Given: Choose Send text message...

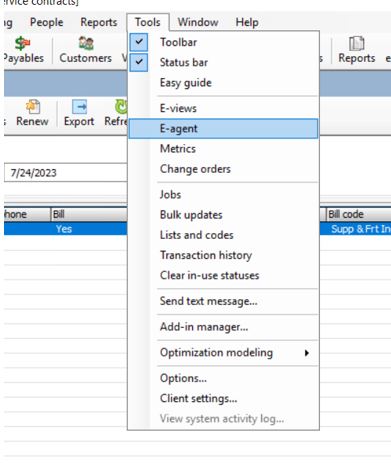Looking at the screenshot, I should point(223,301).
